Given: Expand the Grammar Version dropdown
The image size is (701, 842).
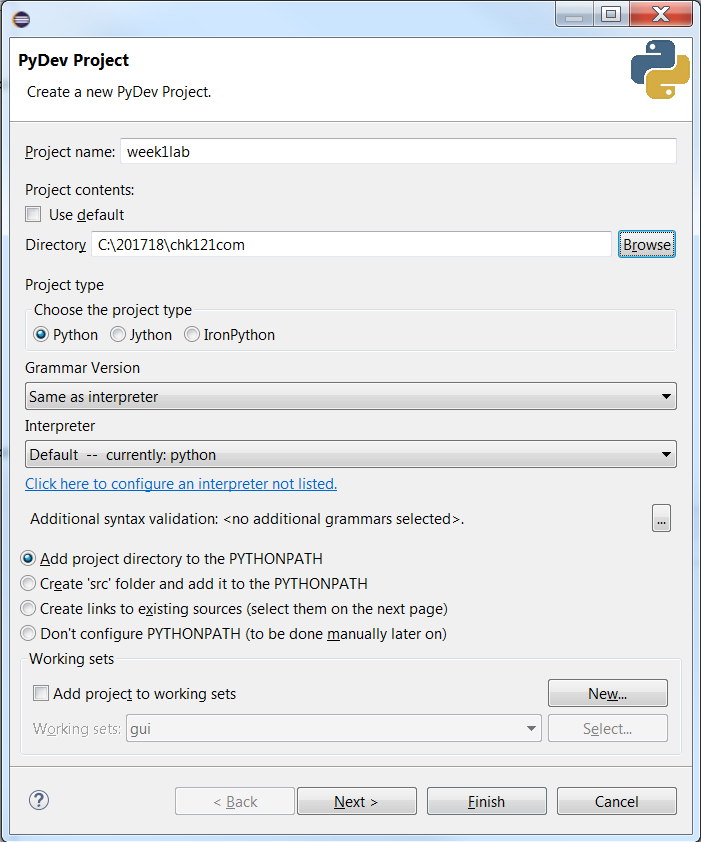Looking at the screenshot, I should click(x=350, y=397).
